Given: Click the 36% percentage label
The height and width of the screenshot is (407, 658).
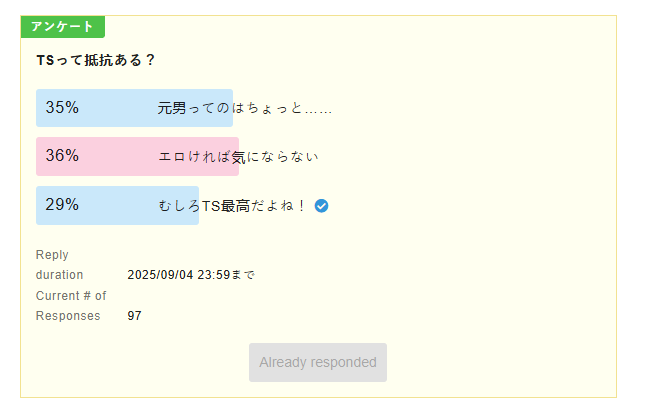Looking at the screenshot, I should click(x=62, y=156).
